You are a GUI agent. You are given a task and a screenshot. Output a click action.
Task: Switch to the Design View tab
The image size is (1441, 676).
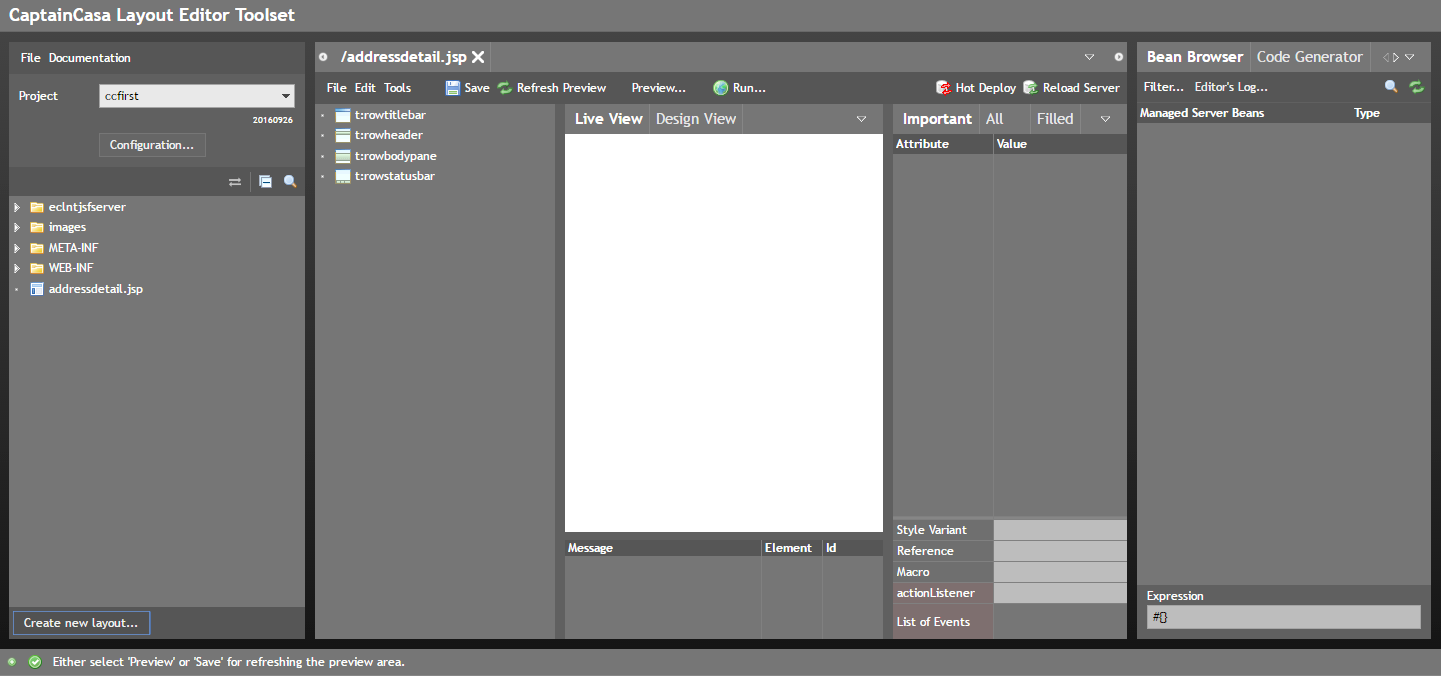click(x=696, y=119)
